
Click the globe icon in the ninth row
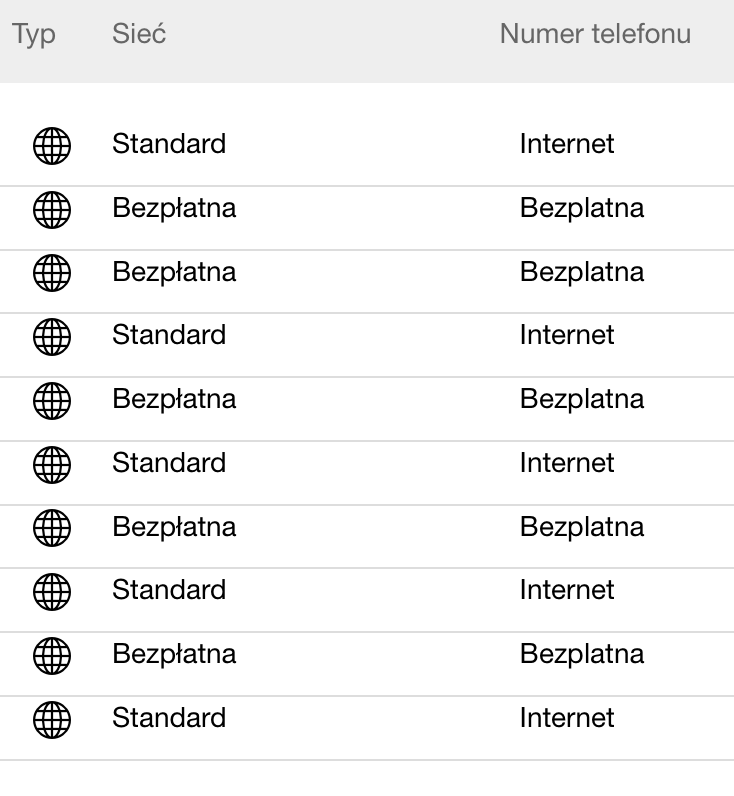click(x=52, y=656)
